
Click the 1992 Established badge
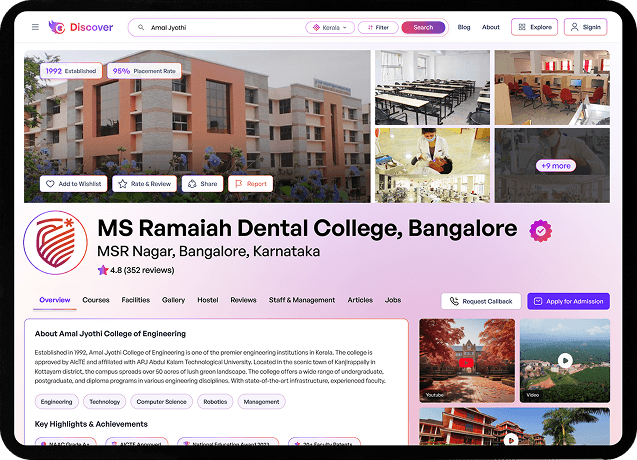click(x=71, y=71)
